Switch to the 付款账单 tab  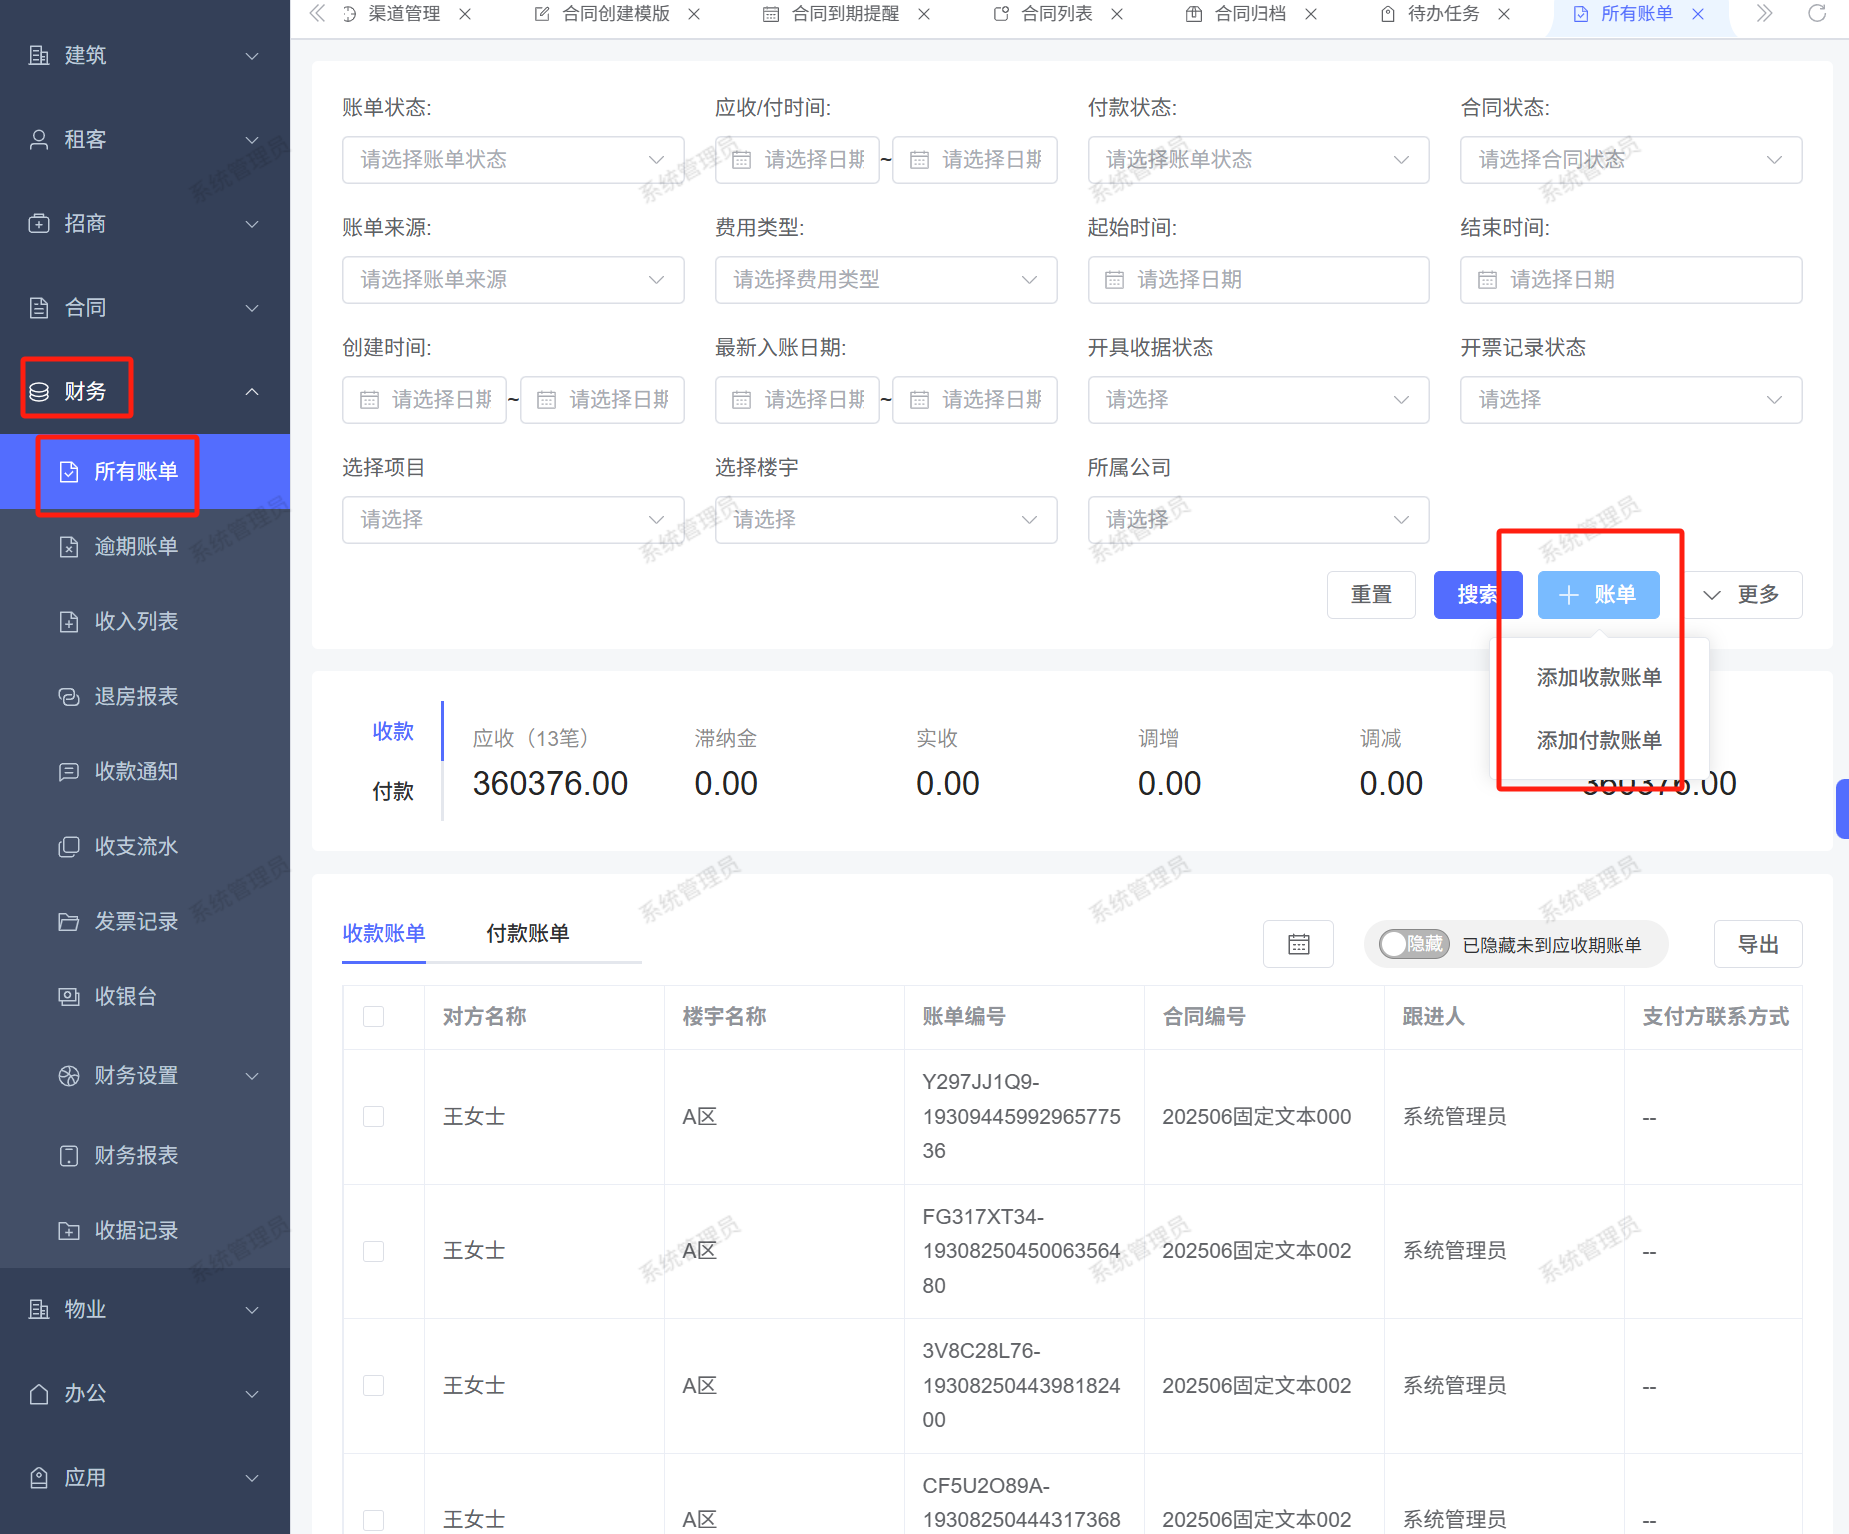527,933
